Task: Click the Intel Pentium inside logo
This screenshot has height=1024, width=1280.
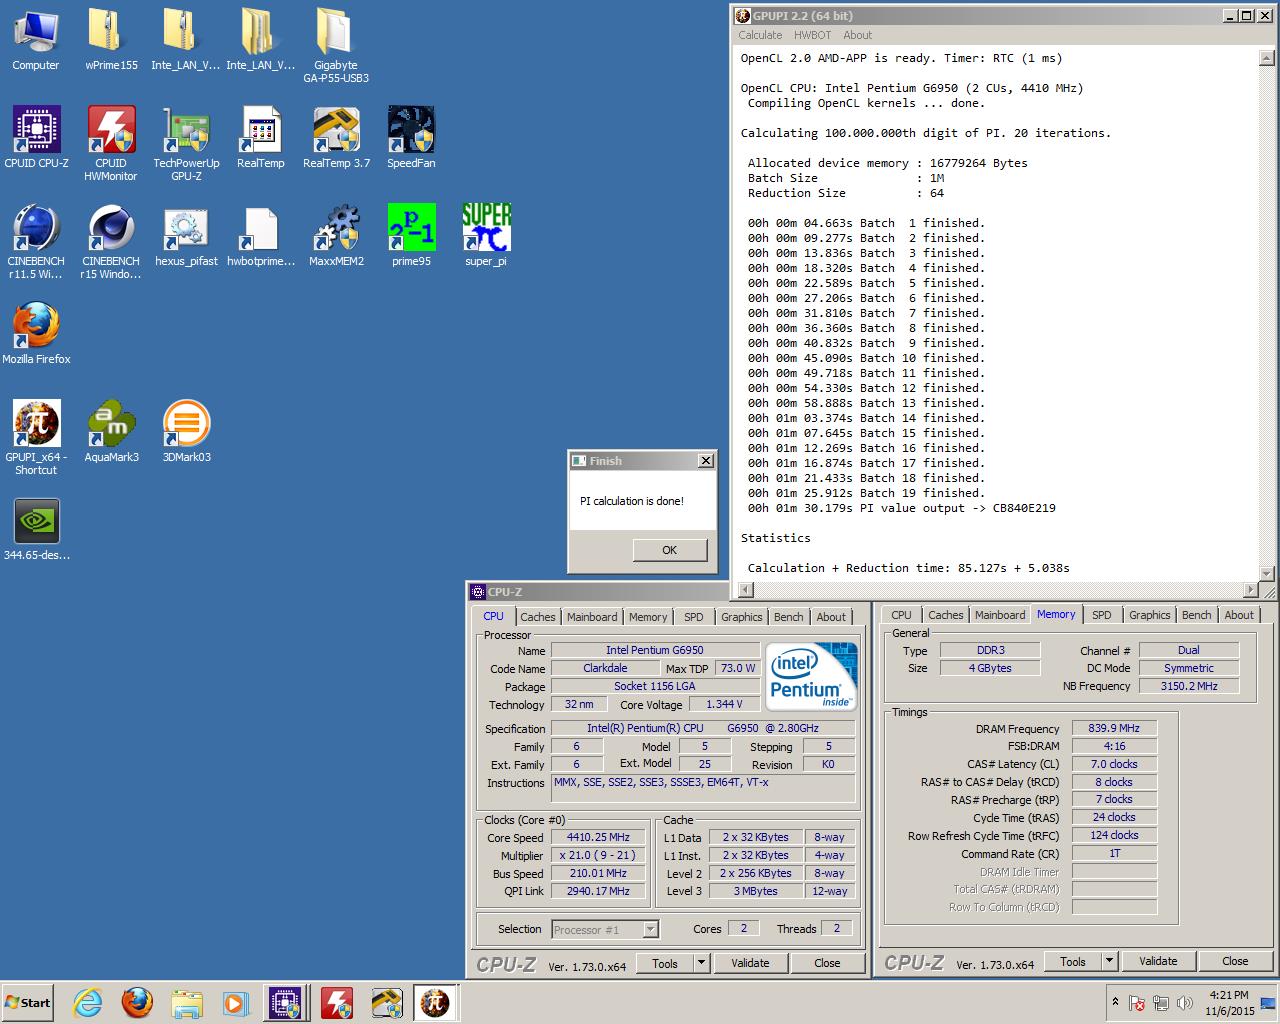Action: pyautogui.click(x=812, y=677)
